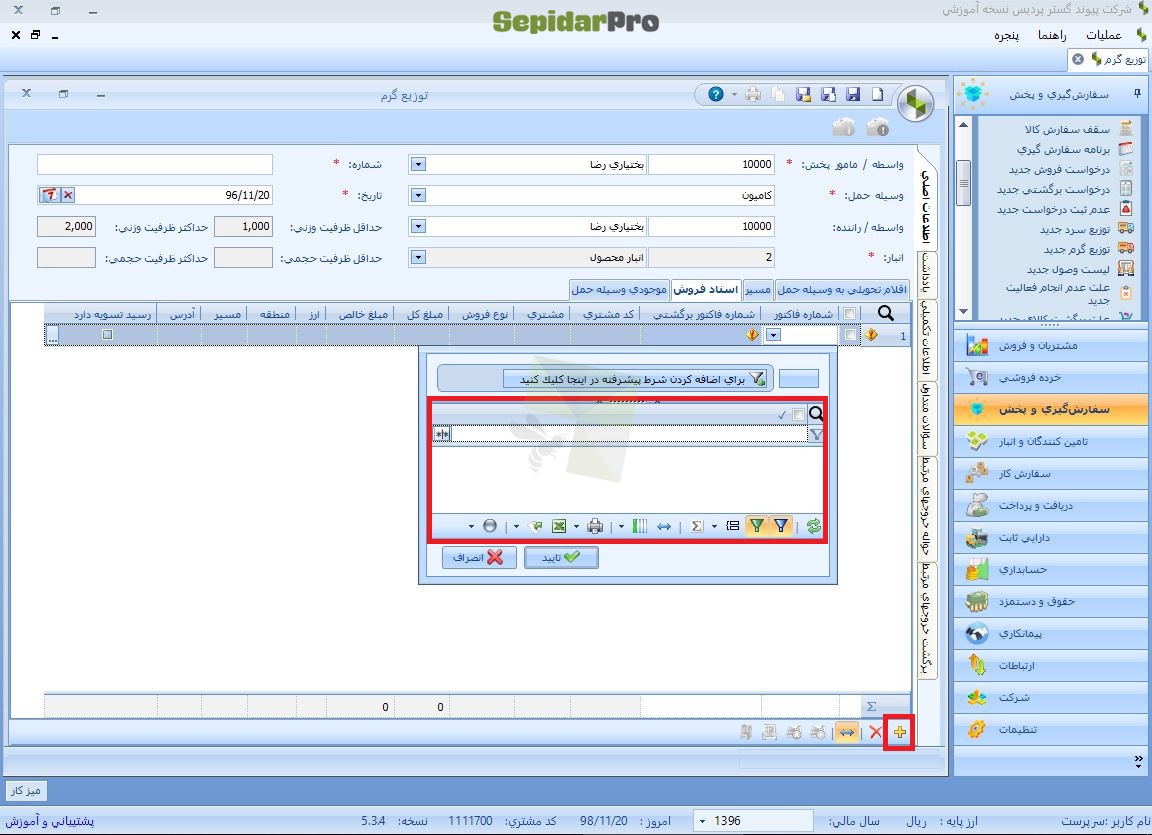This screenshot has width=1152, height=835.
Task: Open the مشتریان و فروش sidebar module
Action: point(1051,345)
